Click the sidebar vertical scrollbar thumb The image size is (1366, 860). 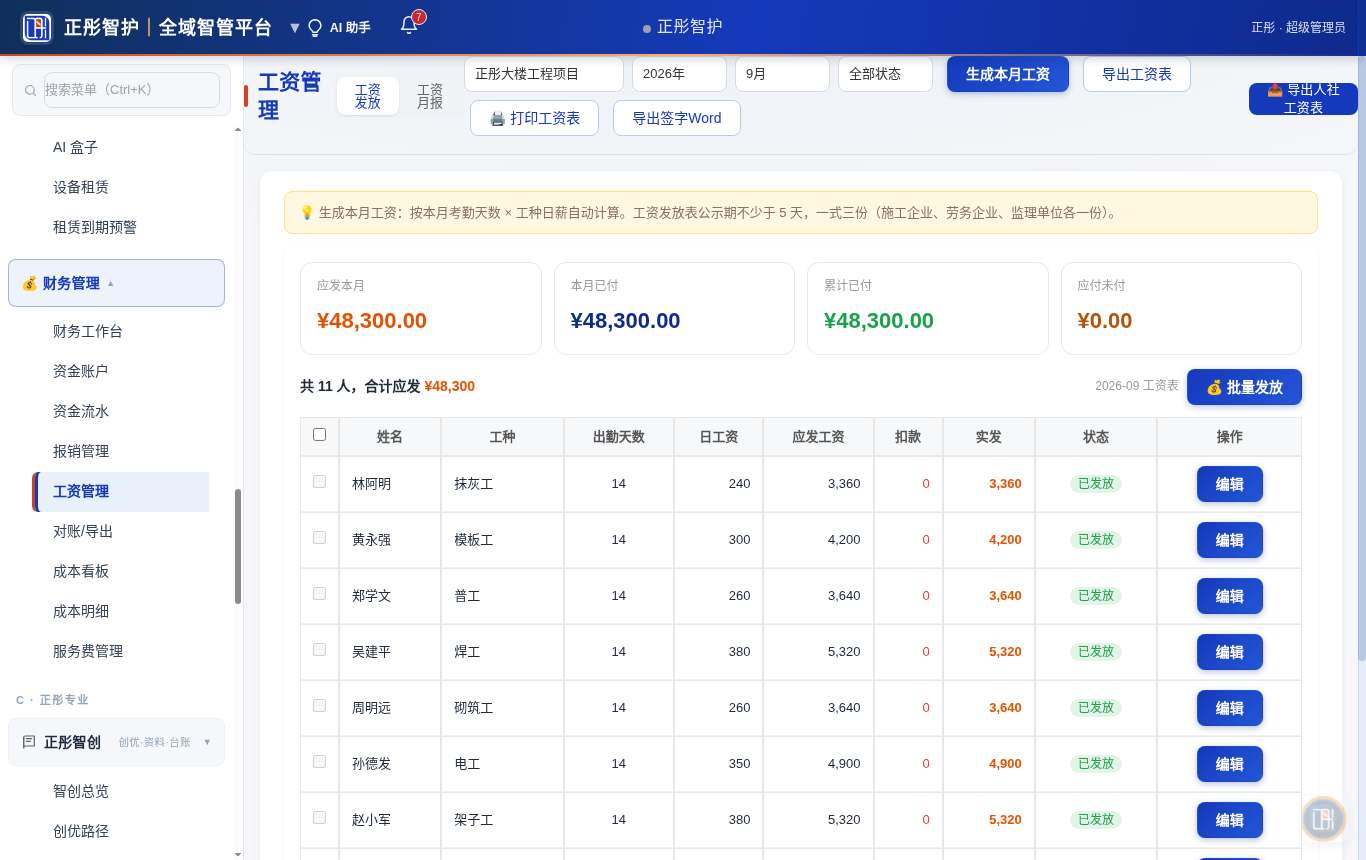click(x=238, y=546)
